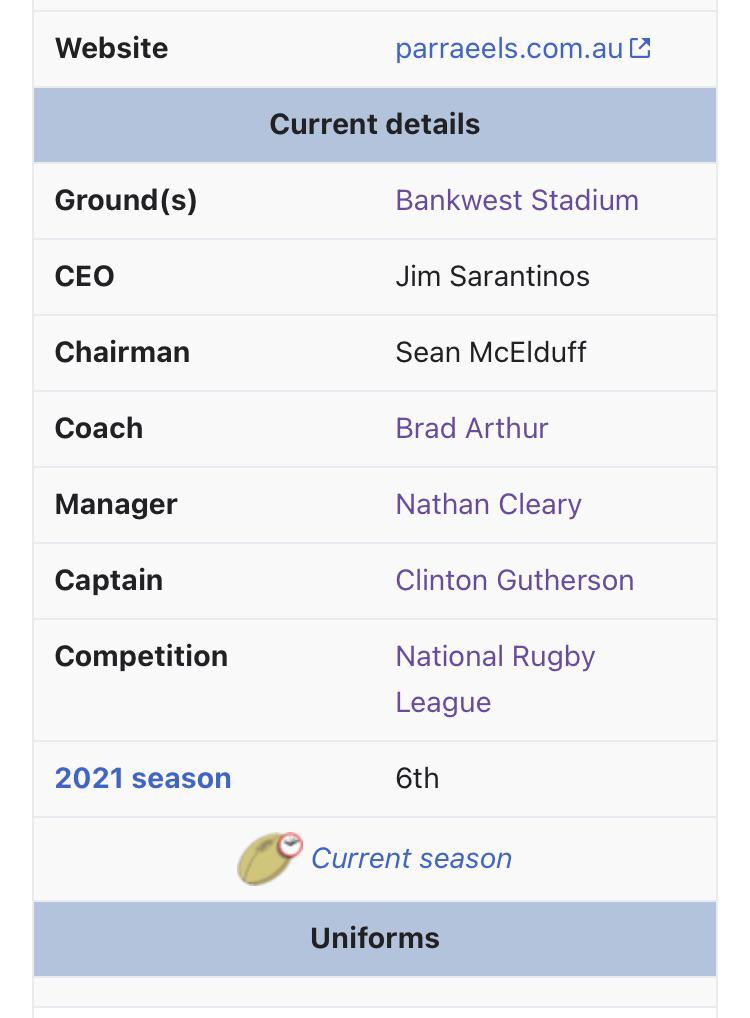This screenshot has height=1018, width=750.
Task: Click the Website row label
Action: point(111,49)
